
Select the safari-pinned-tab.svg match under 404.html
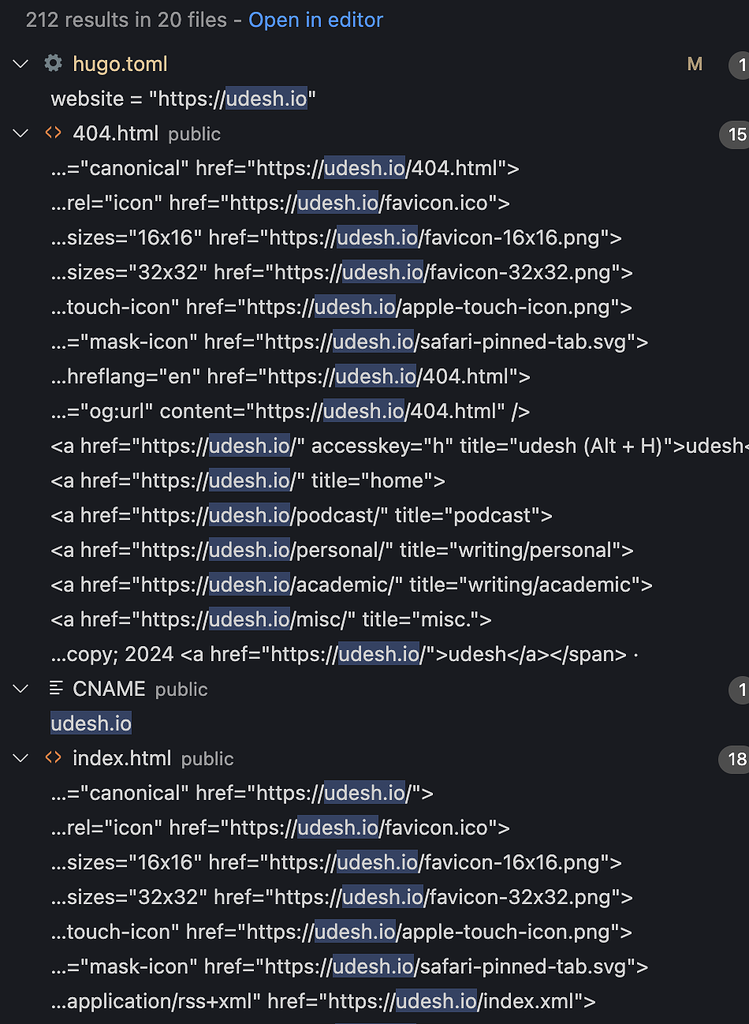coord(349,342)
